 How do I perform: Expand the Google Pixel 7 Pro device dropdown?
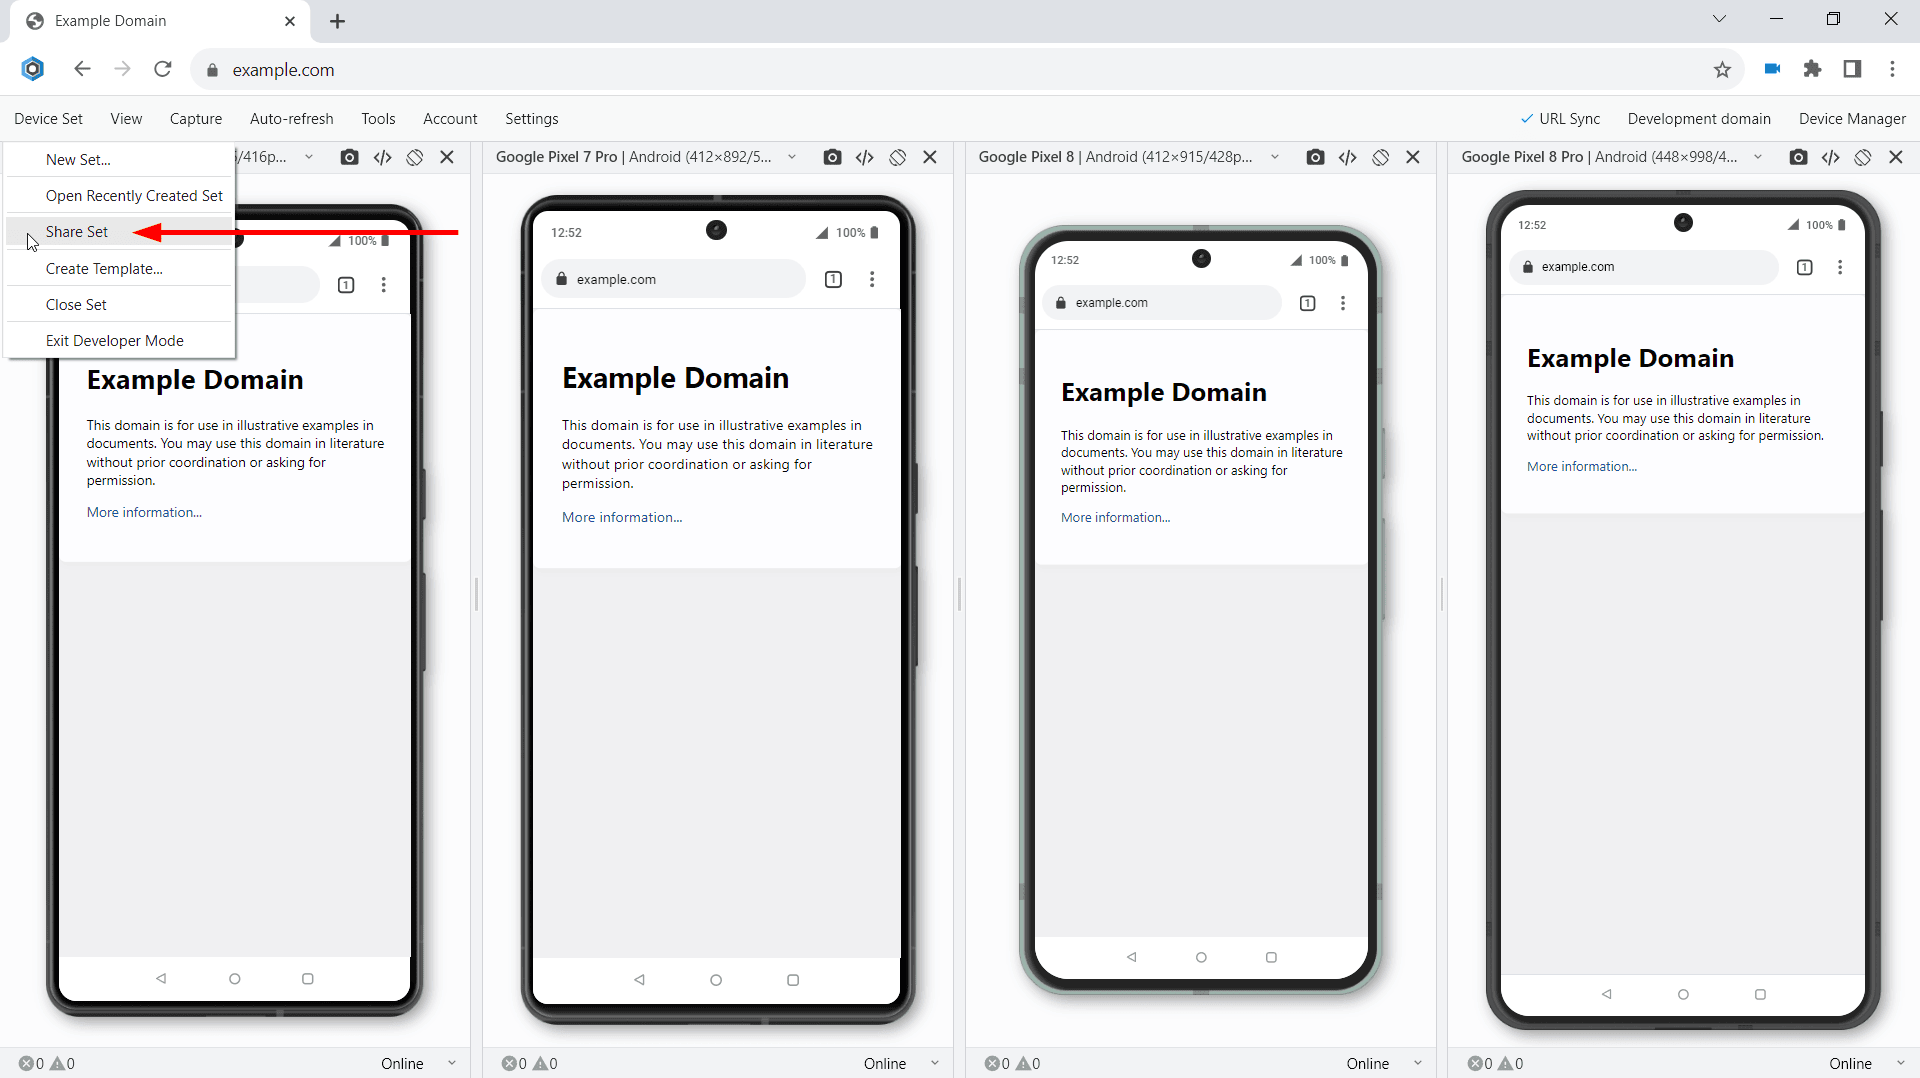pyautogui.click(x=792, y=157)
